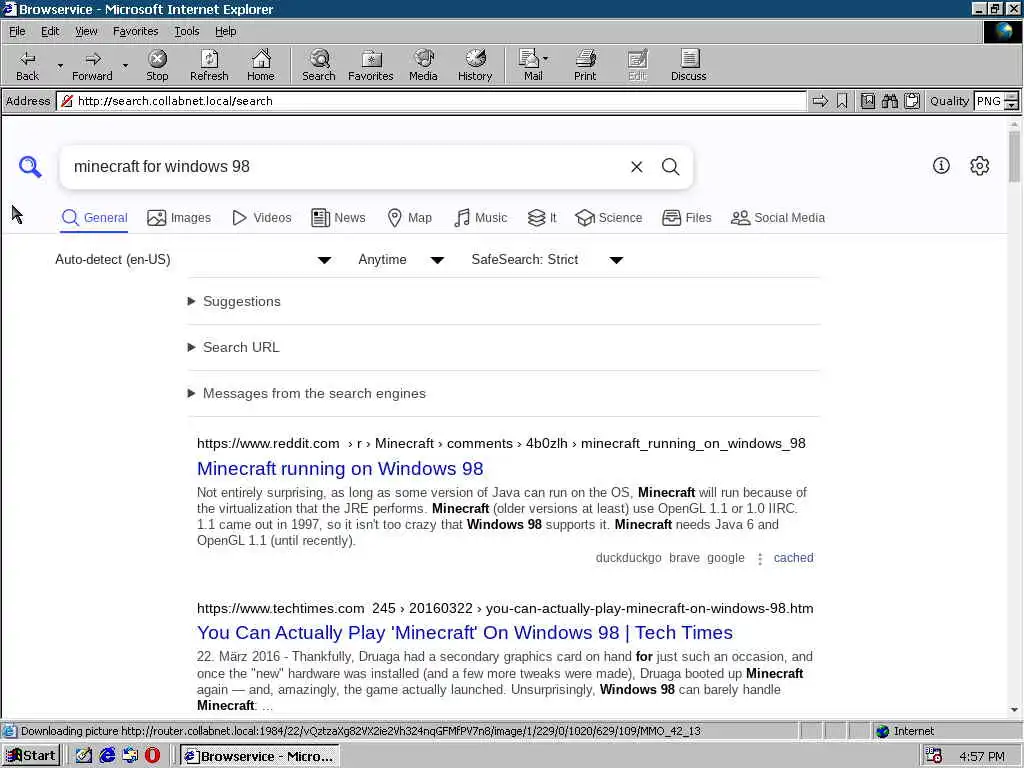The width and height of the screenshot is (1024, 768).
Task: Click the vertical scrollbar down arrow
Action: [x=1014, y=710]
